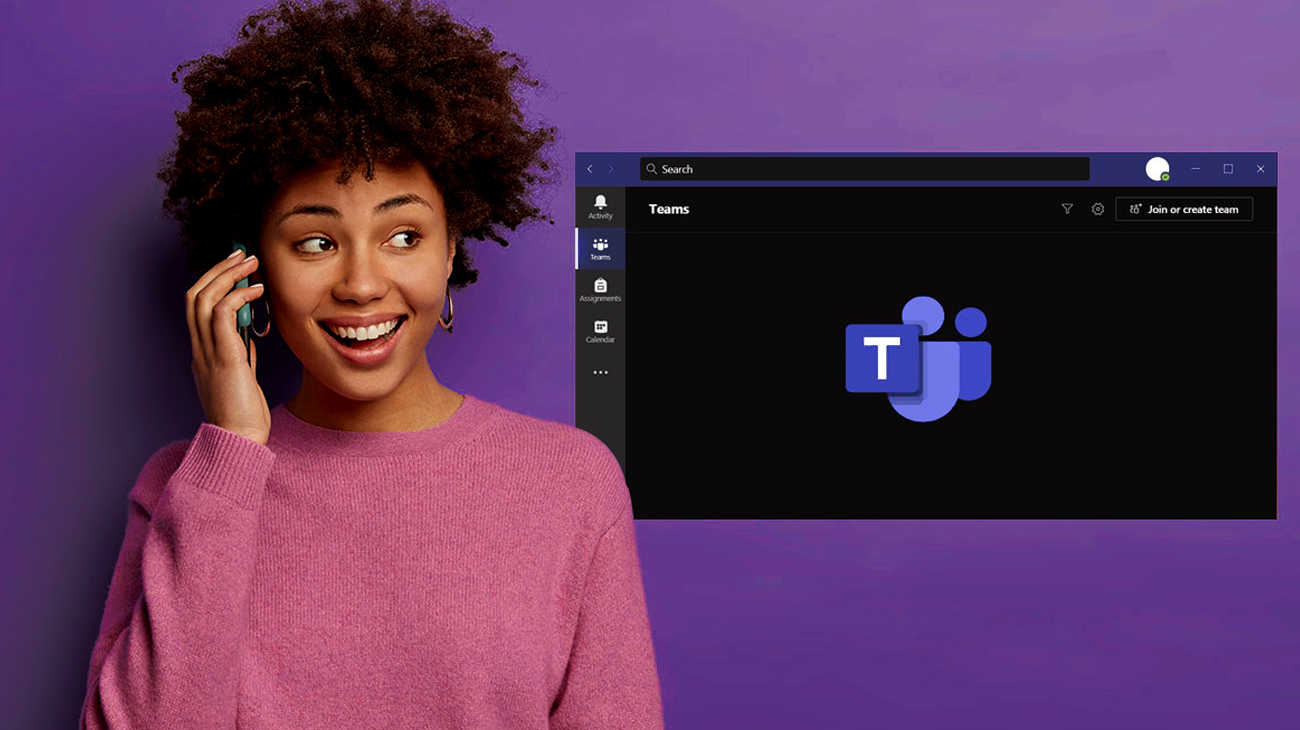Screen dimensions: 1300x730
Task: Maximize the Teams window
Action: tap(1228, 169)
